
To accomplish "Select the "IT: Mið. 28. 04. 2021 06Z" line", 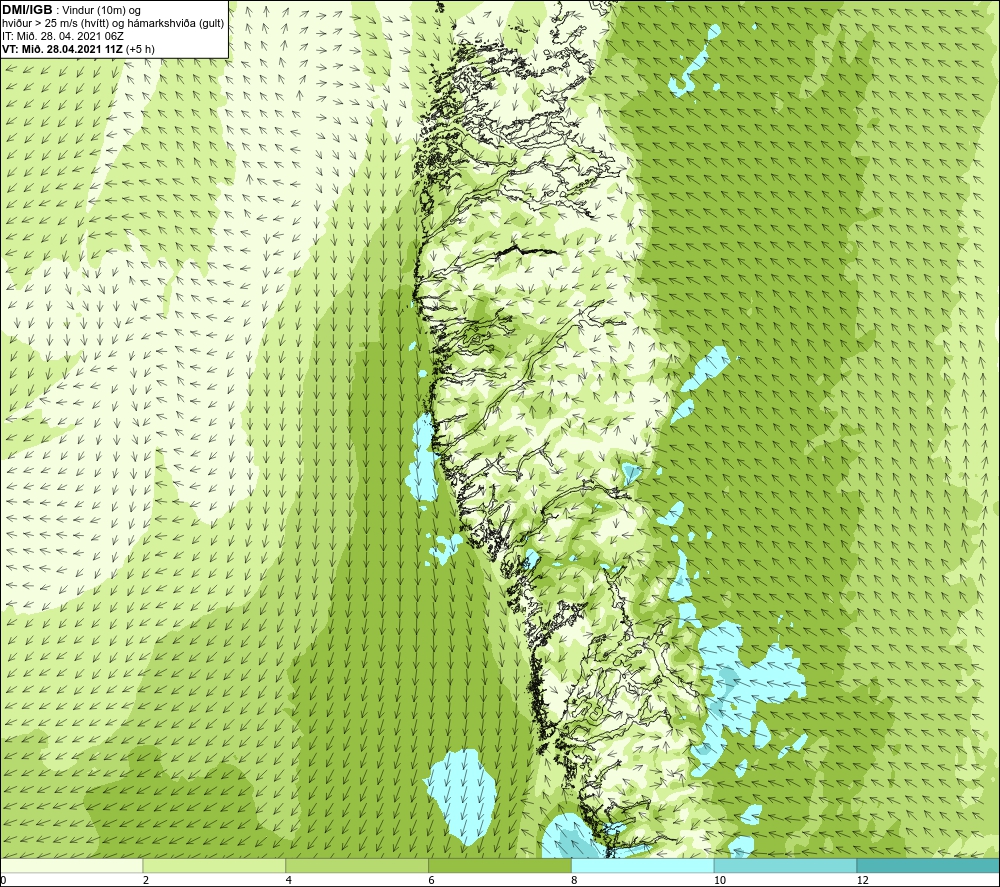I will pos(63,36).
